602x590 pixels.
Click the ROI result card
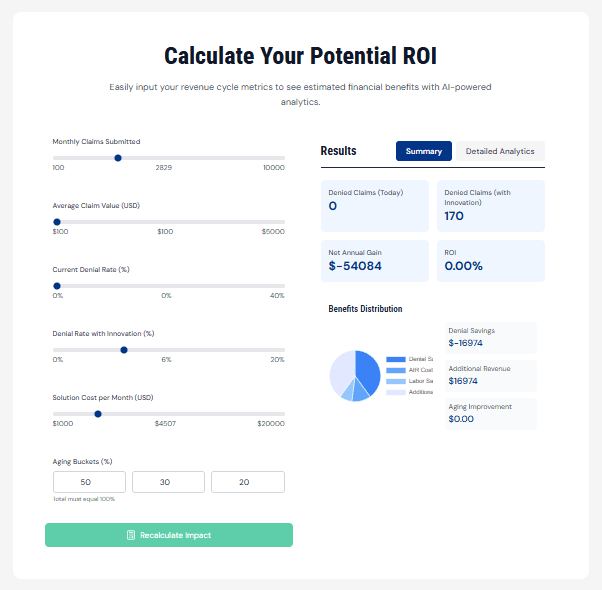pyautogui.click(x=490, y=260)
